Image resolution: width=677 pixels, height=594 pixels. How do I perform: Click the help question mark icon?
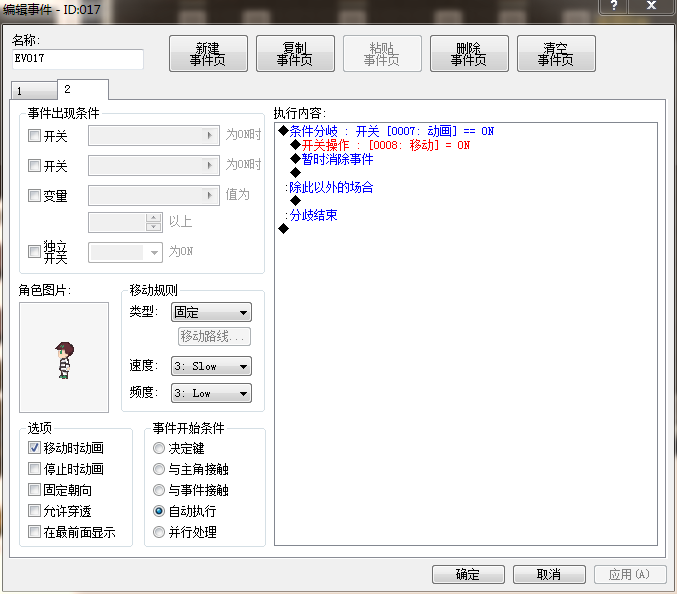click(x=614, y=6)
